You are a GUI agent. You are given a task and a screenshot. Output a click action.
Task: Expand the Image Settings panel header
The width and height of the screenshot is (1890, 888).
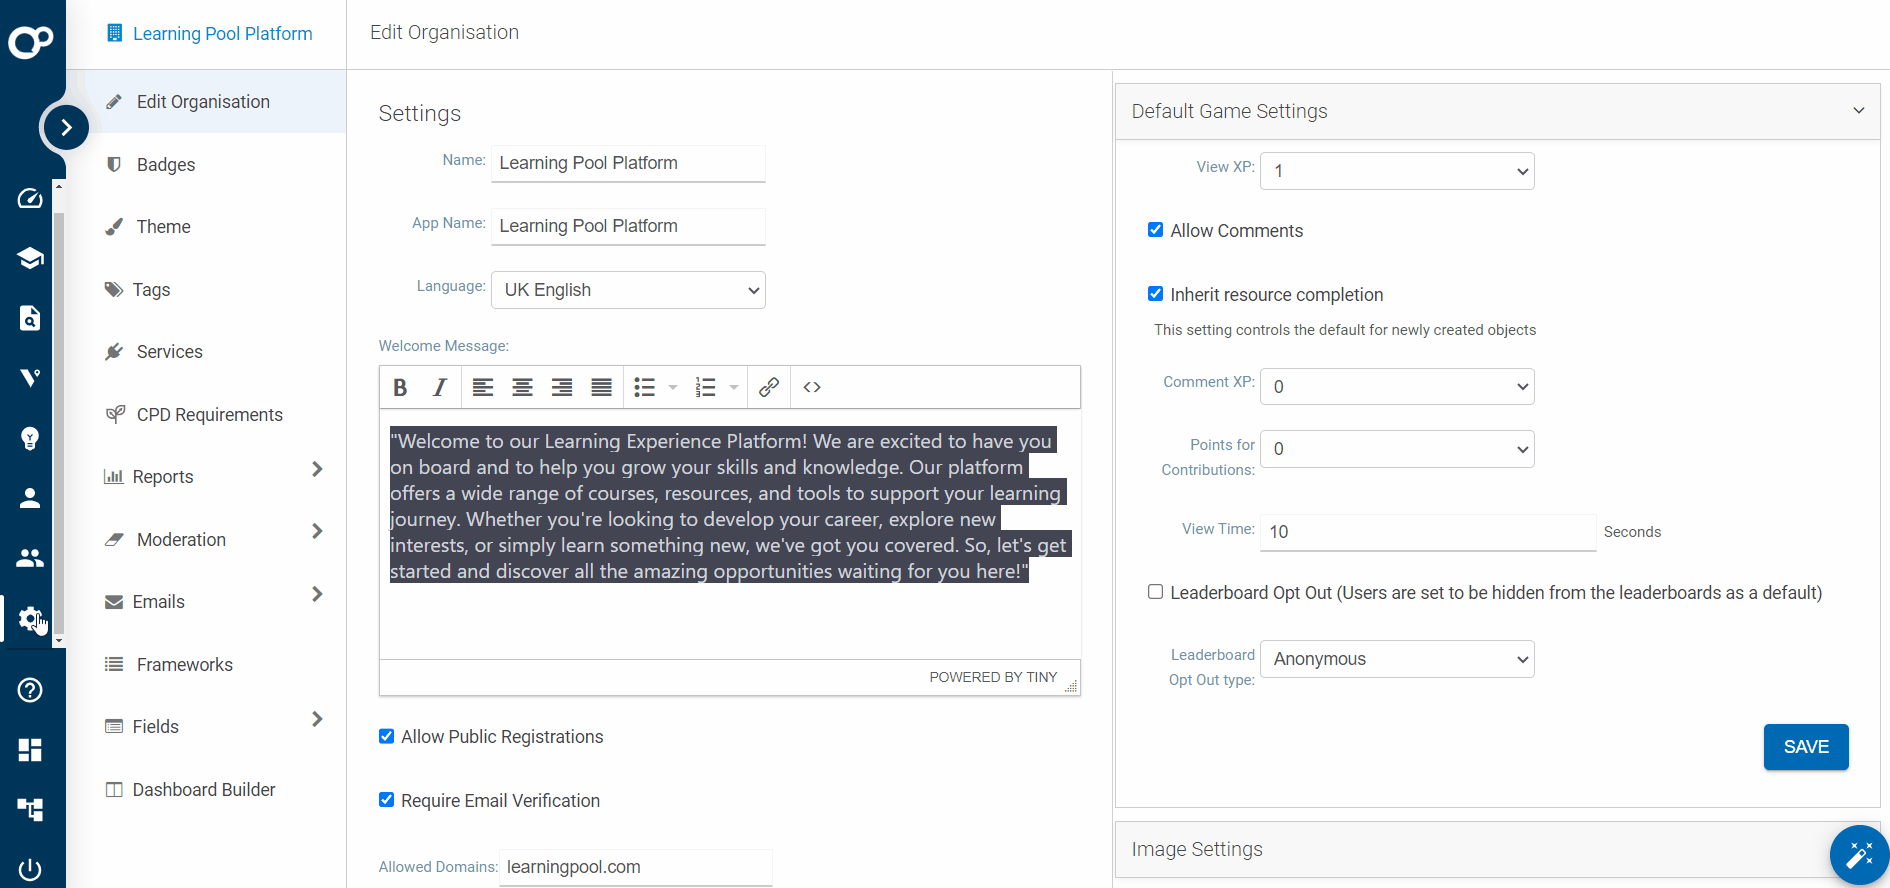(x=1497, y=849)
